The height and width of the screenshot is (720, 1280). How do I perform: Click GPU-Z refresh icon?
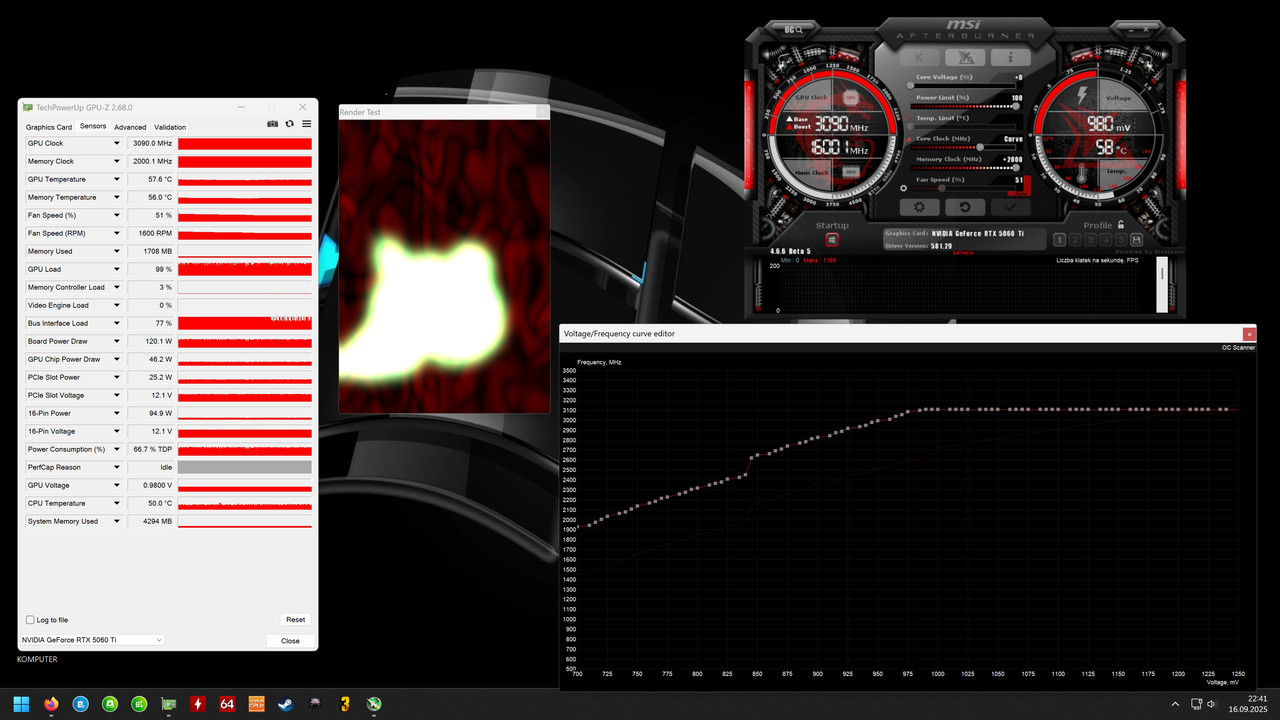pos(290,124)
